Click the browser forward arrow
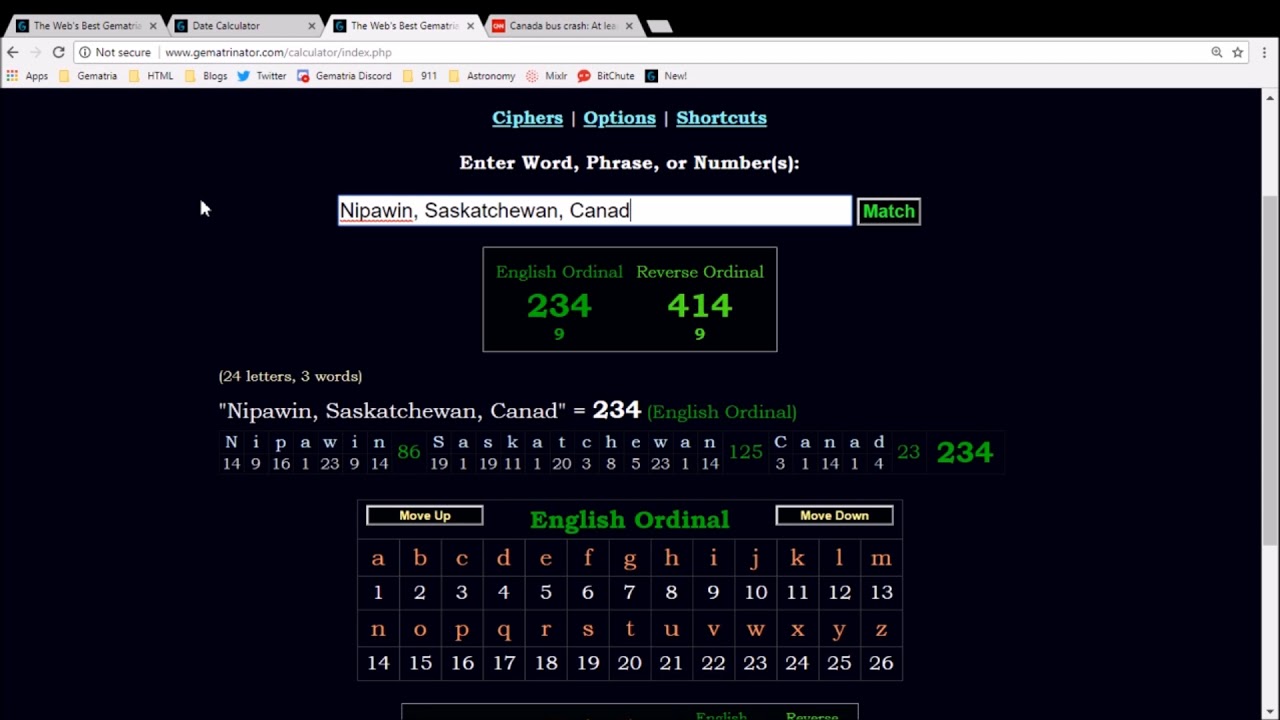The height and width of the screenshot is (720, 1280). click(x=35, y=52)
